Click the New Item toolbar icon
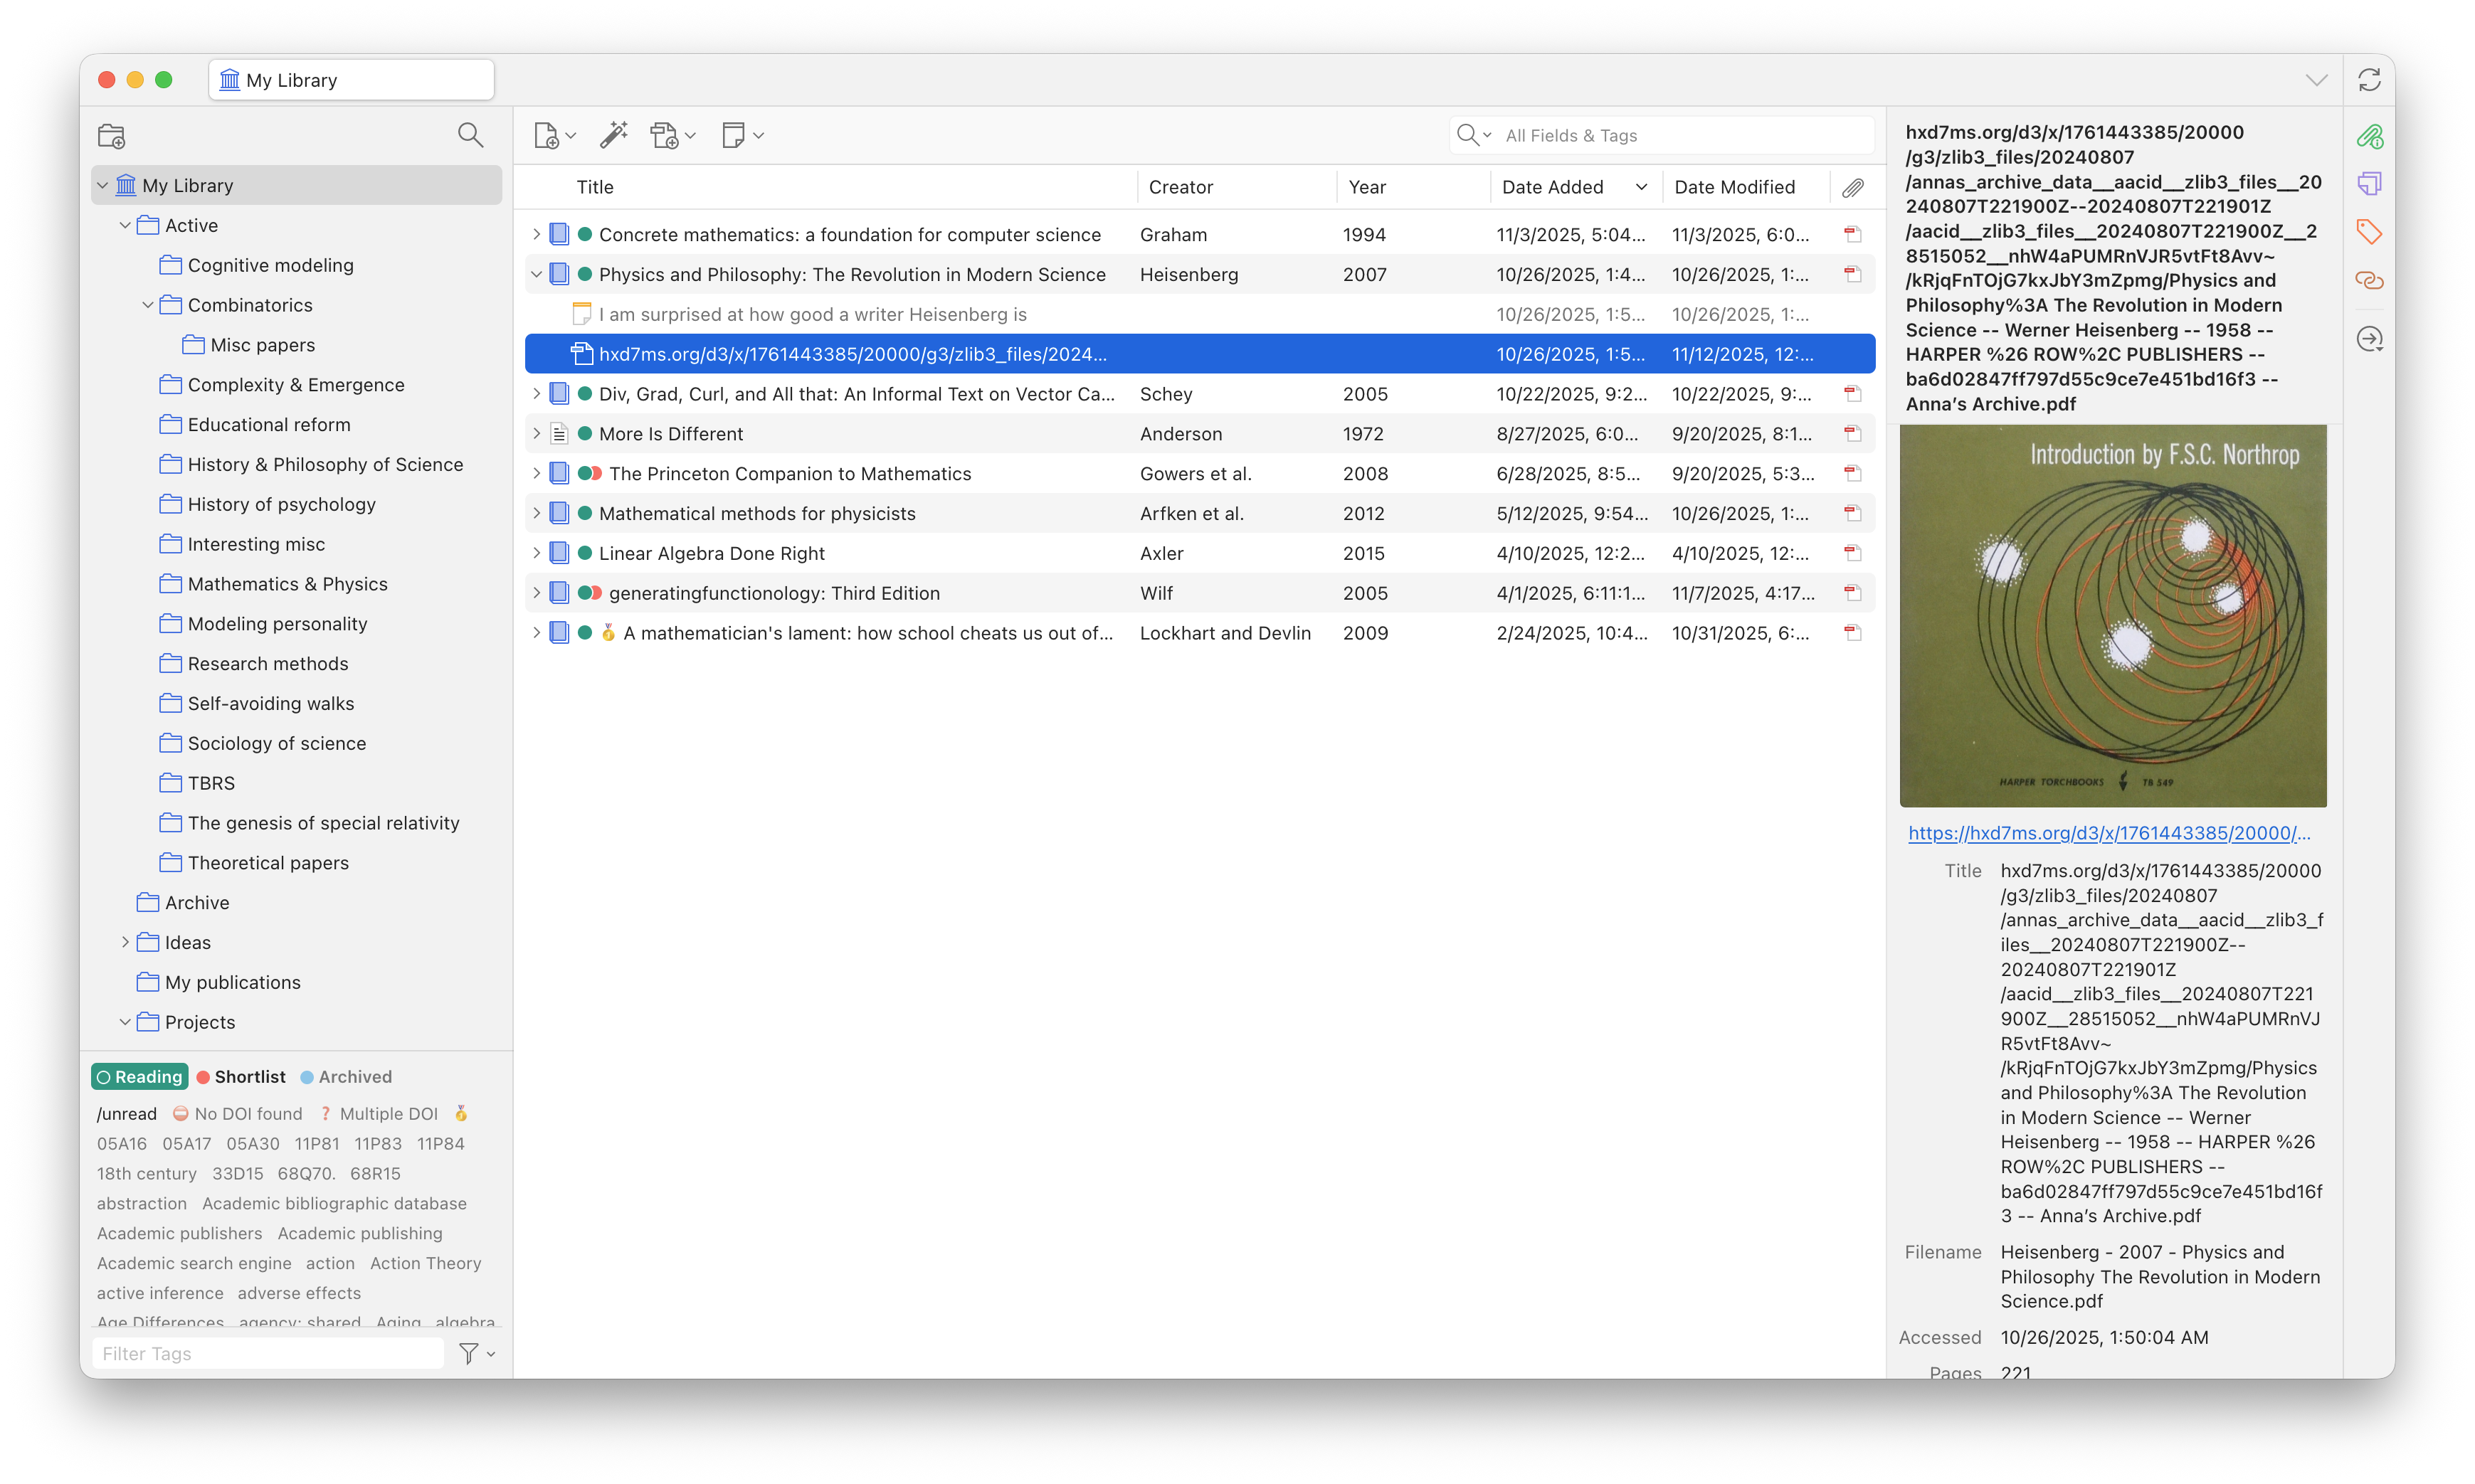 coord(547,135)
